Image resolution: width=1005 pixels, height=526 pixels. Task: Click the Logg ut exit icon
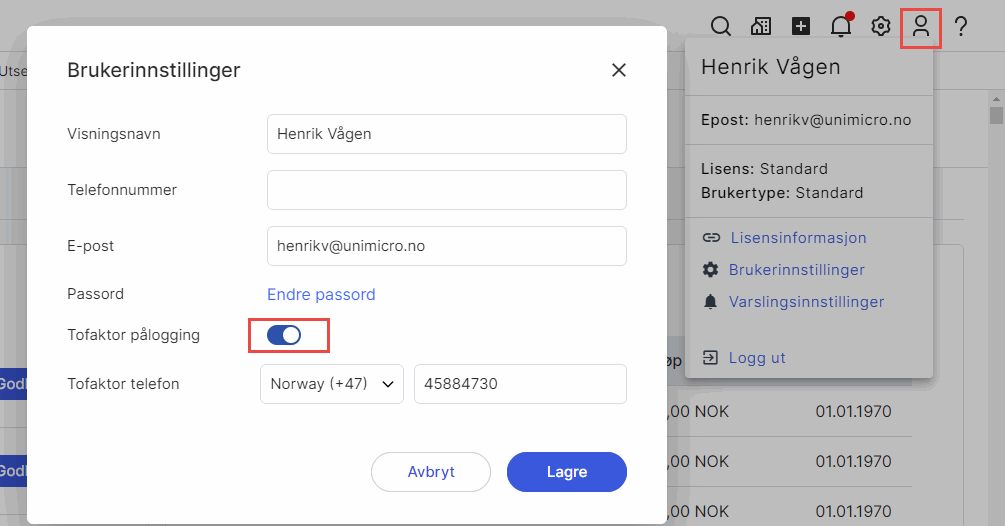711,358
